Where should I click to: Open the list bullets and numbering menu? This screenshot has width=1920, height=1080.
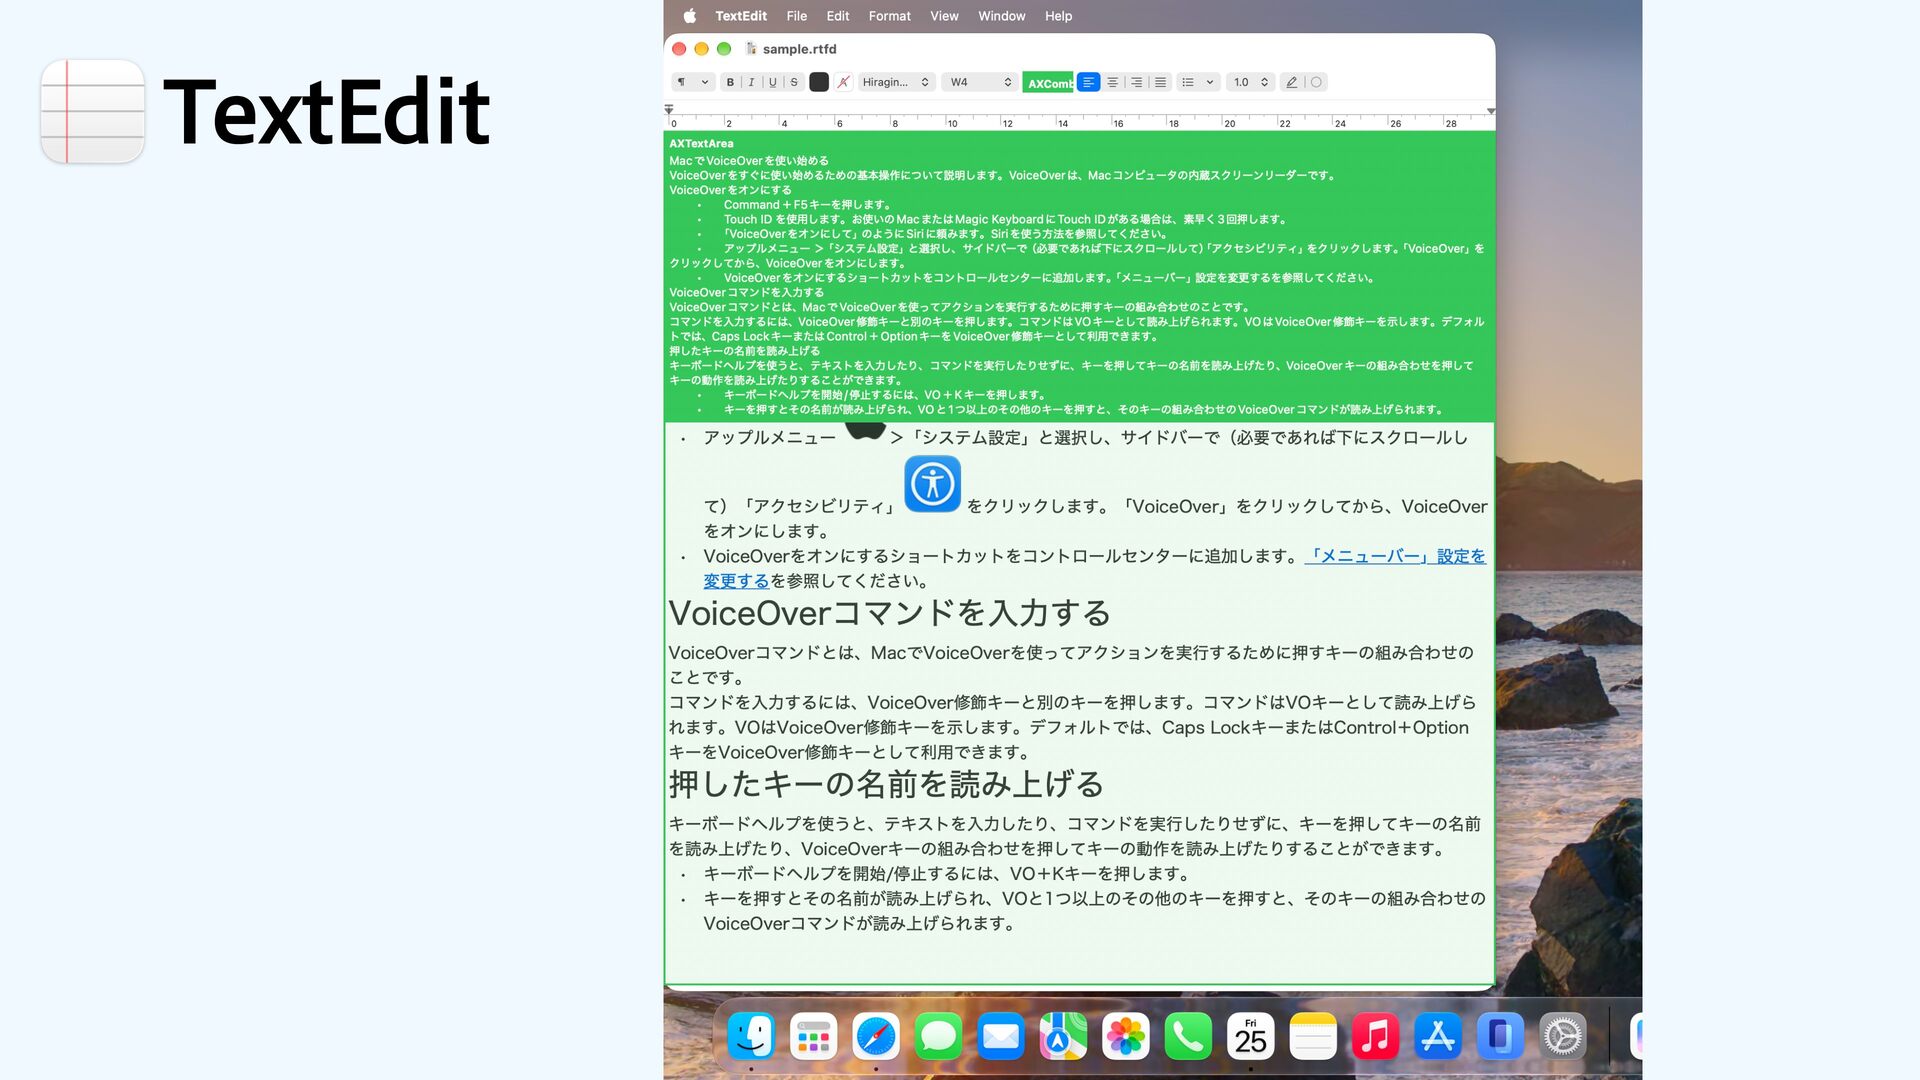(1197, 83)
